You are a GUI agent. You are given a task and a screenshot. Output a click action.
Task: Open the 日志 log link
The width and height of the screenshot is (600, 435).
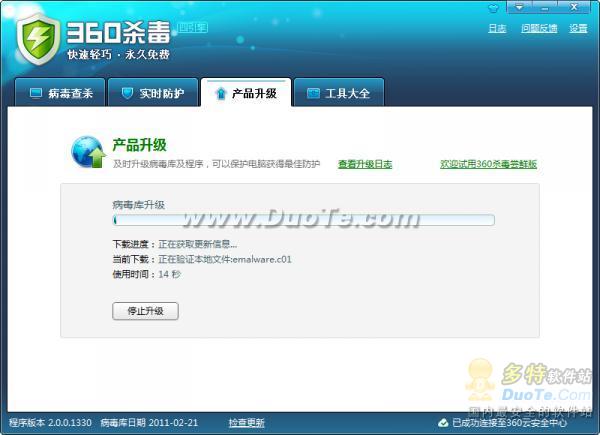[x=497, y=28]
